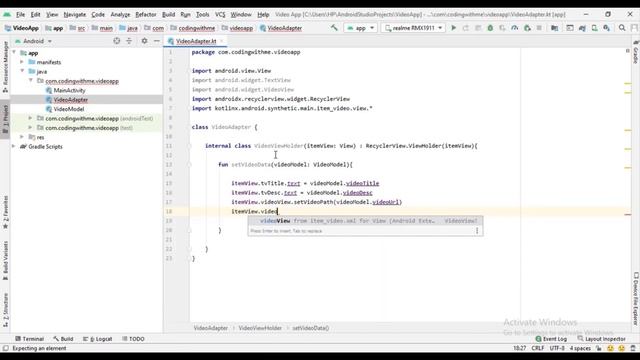640x360 pixels.
Task: Open the Run Anything icon in the toolbar
Action: coord(570,28)
